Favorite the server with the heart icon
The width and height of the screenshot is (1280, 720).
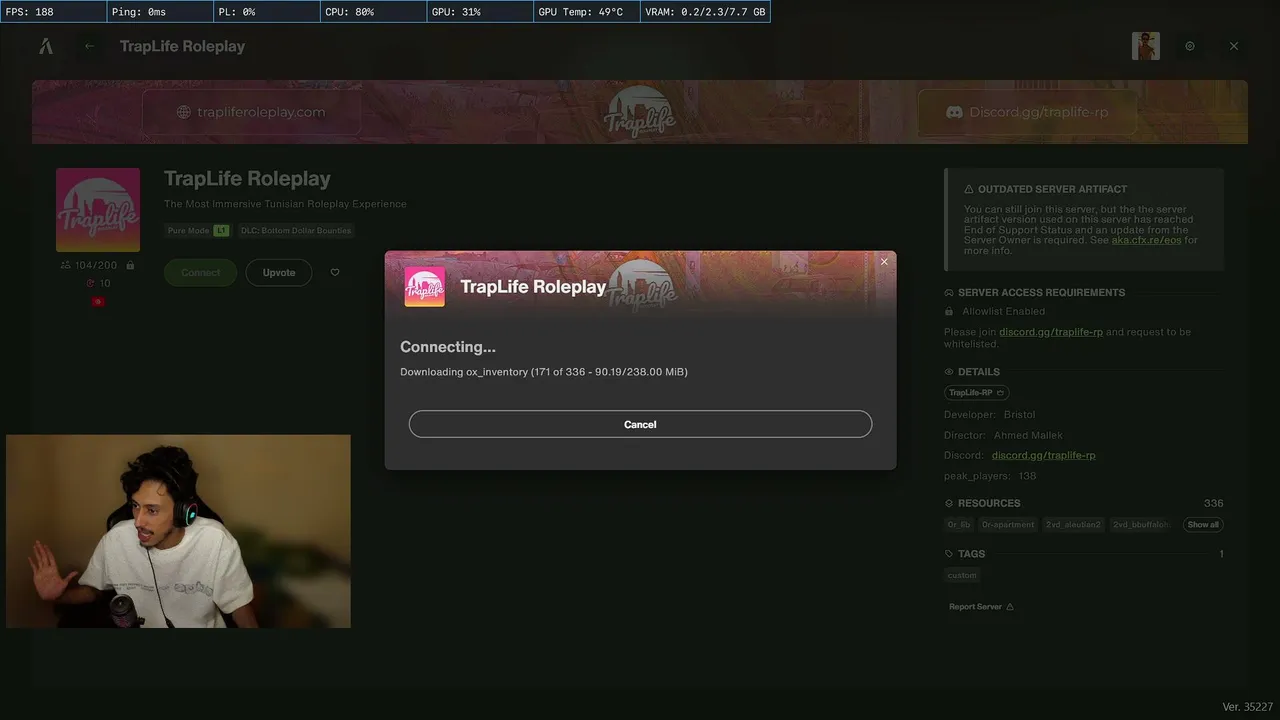point(335,272)
